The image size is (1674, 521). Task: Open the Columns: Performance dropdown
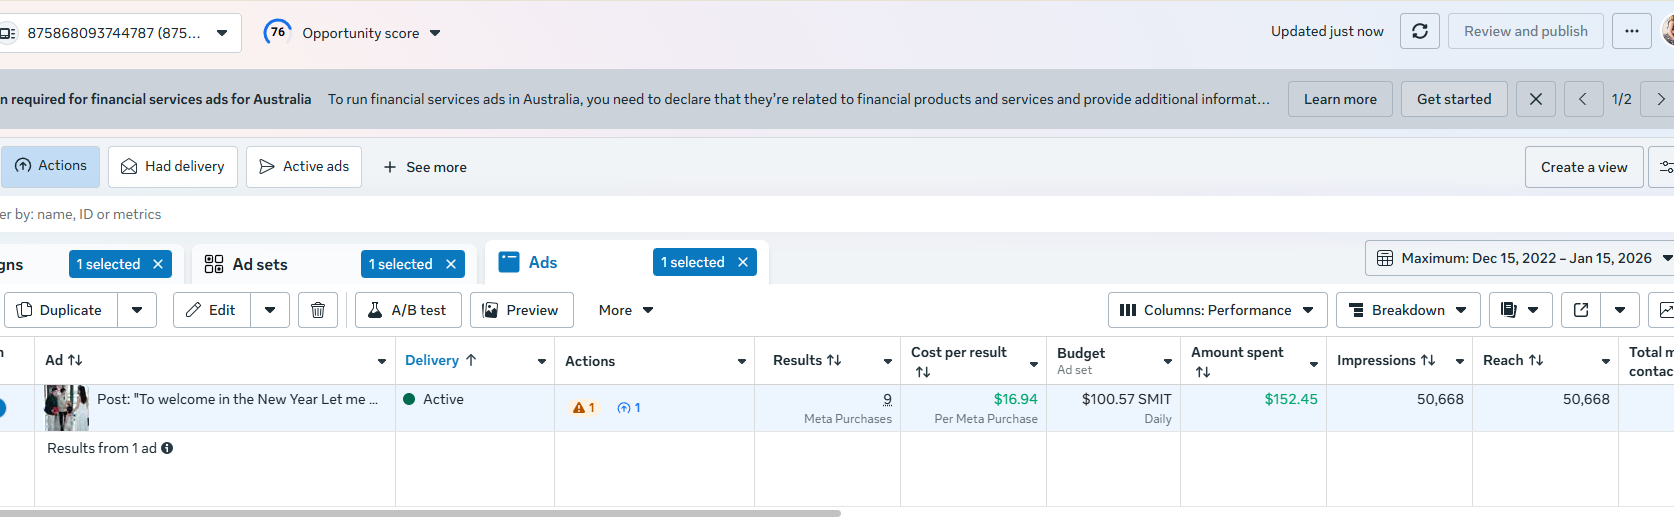point(1217,310)
